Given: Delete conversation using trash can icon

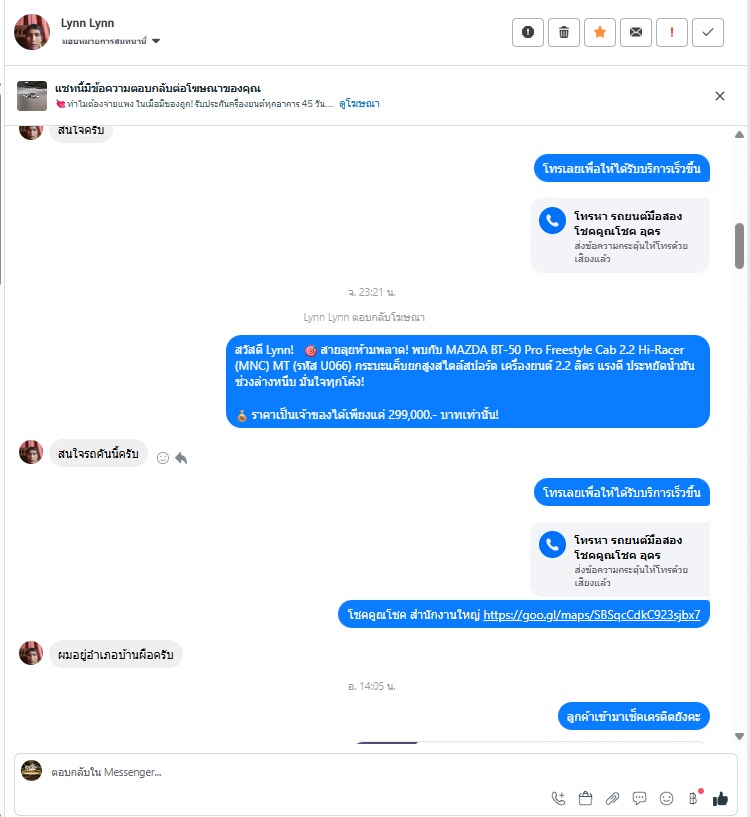Looking at the screenshot, I should (563, 32).
